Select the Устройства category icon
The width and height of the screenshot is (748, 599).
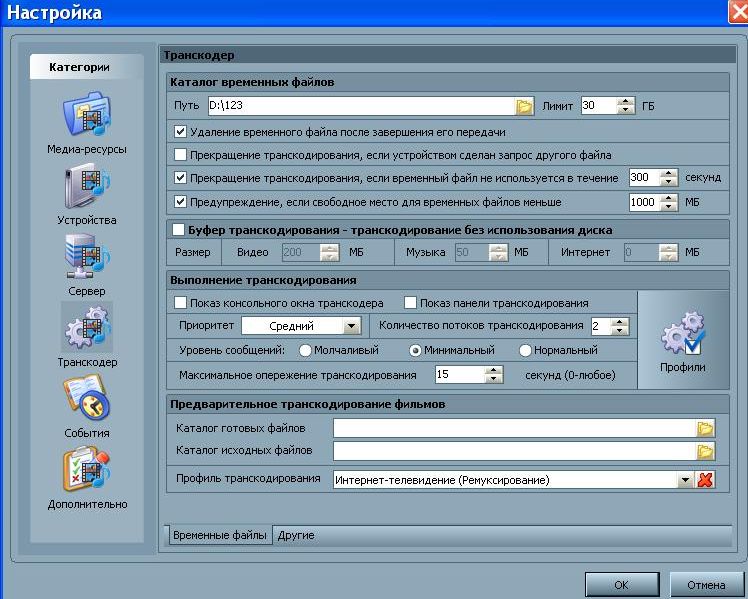(86, 188)
